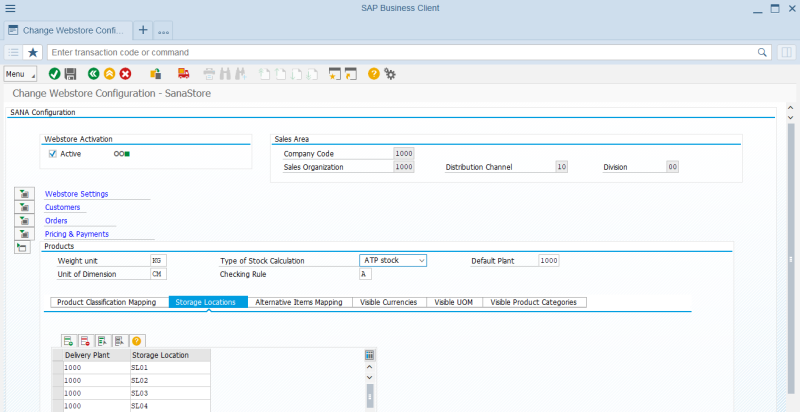Screen dimensions: 800x412
Task: Click the create shortcut window icon
Action: (x=351, y=74)
